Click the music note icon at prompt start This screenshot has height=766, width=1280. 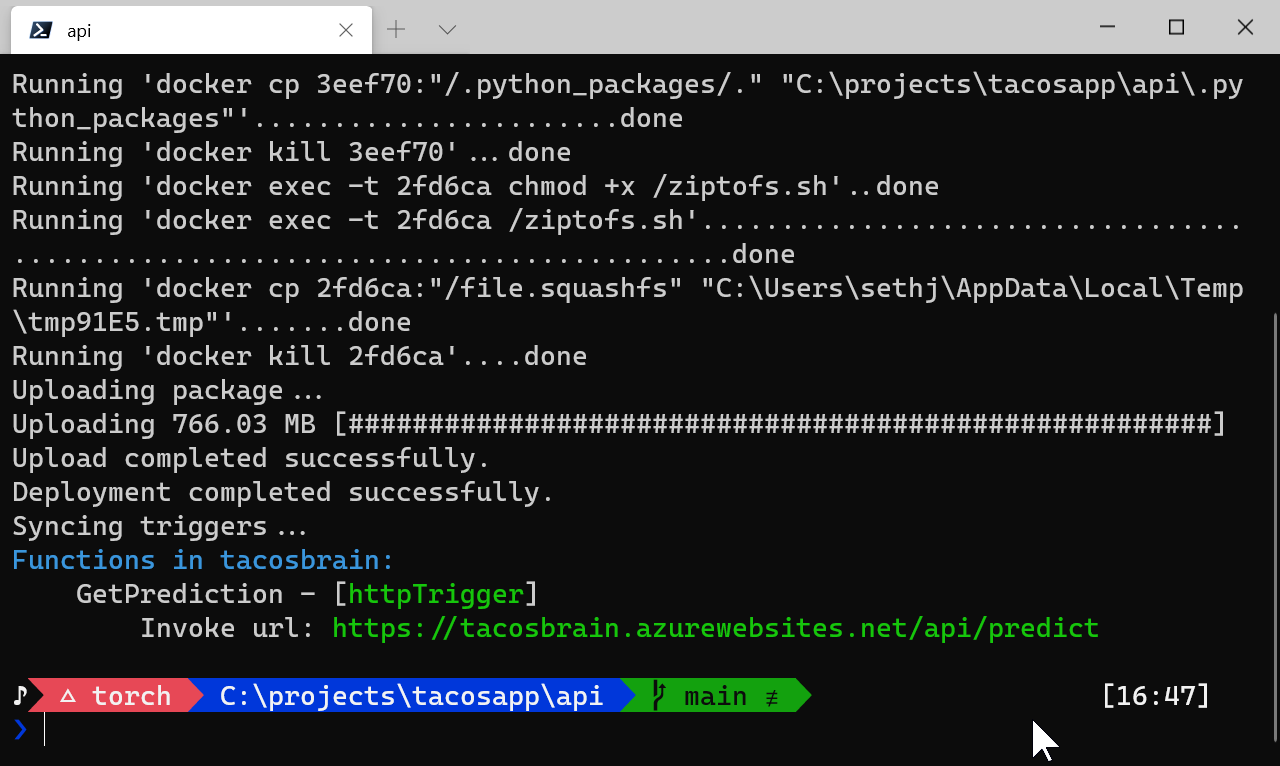[20, 695]
